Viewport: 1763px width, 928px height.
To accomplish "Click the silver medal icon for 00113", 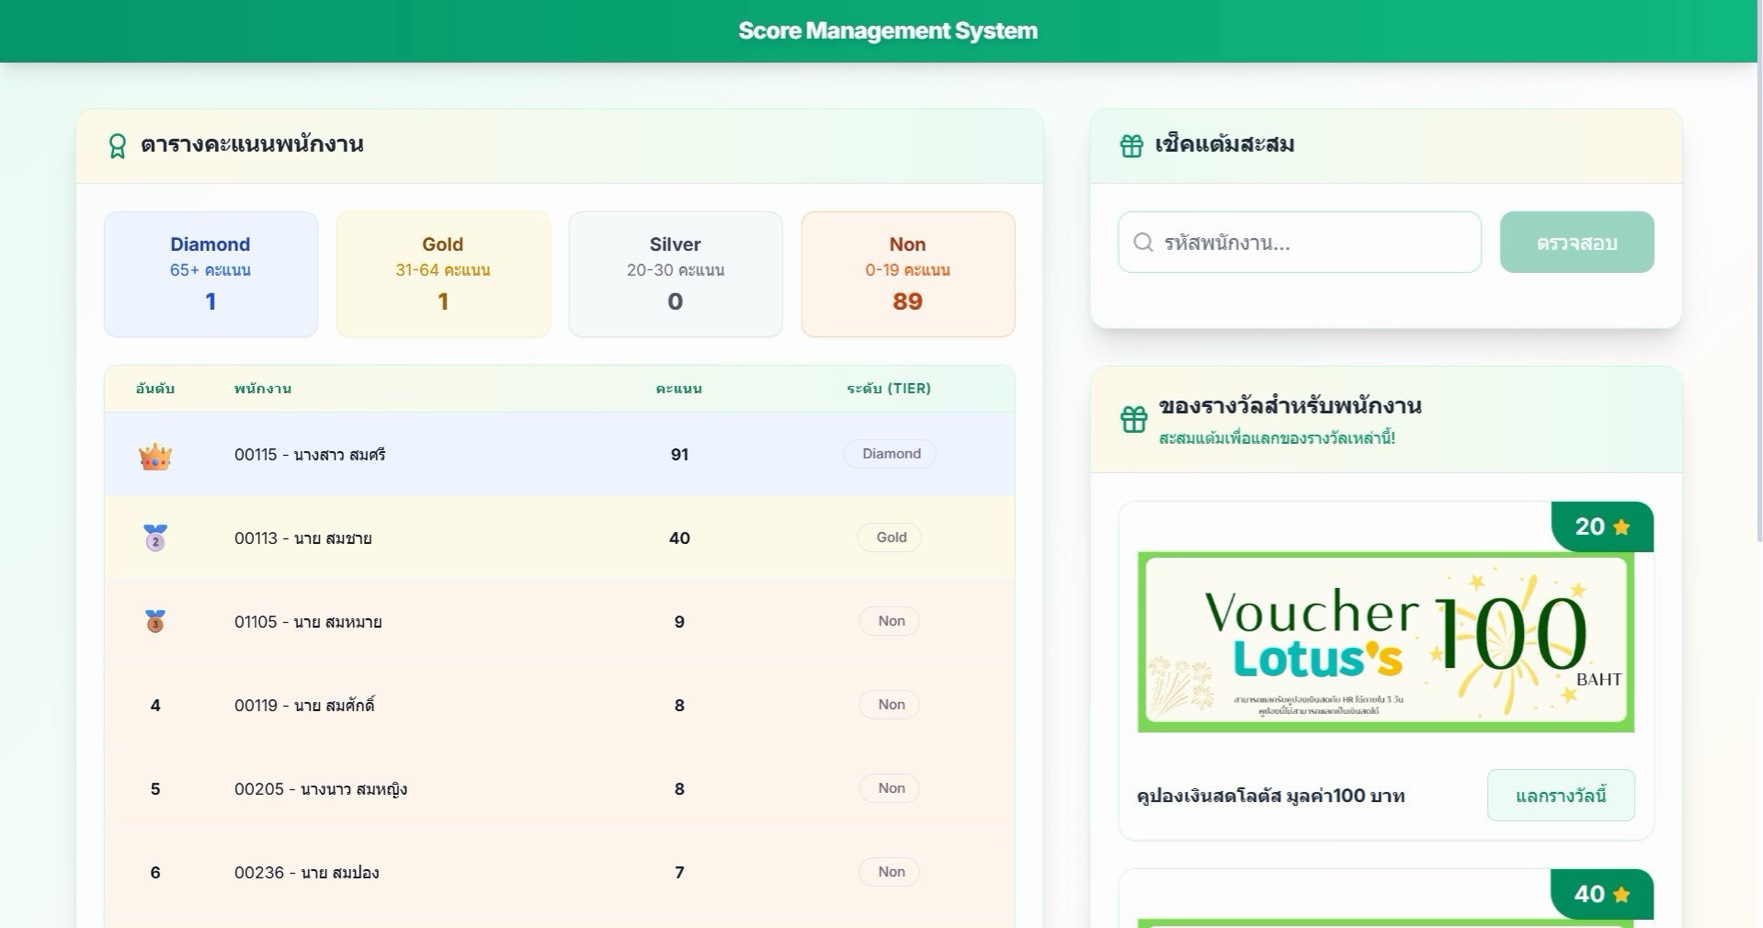I will pos(155,538).
